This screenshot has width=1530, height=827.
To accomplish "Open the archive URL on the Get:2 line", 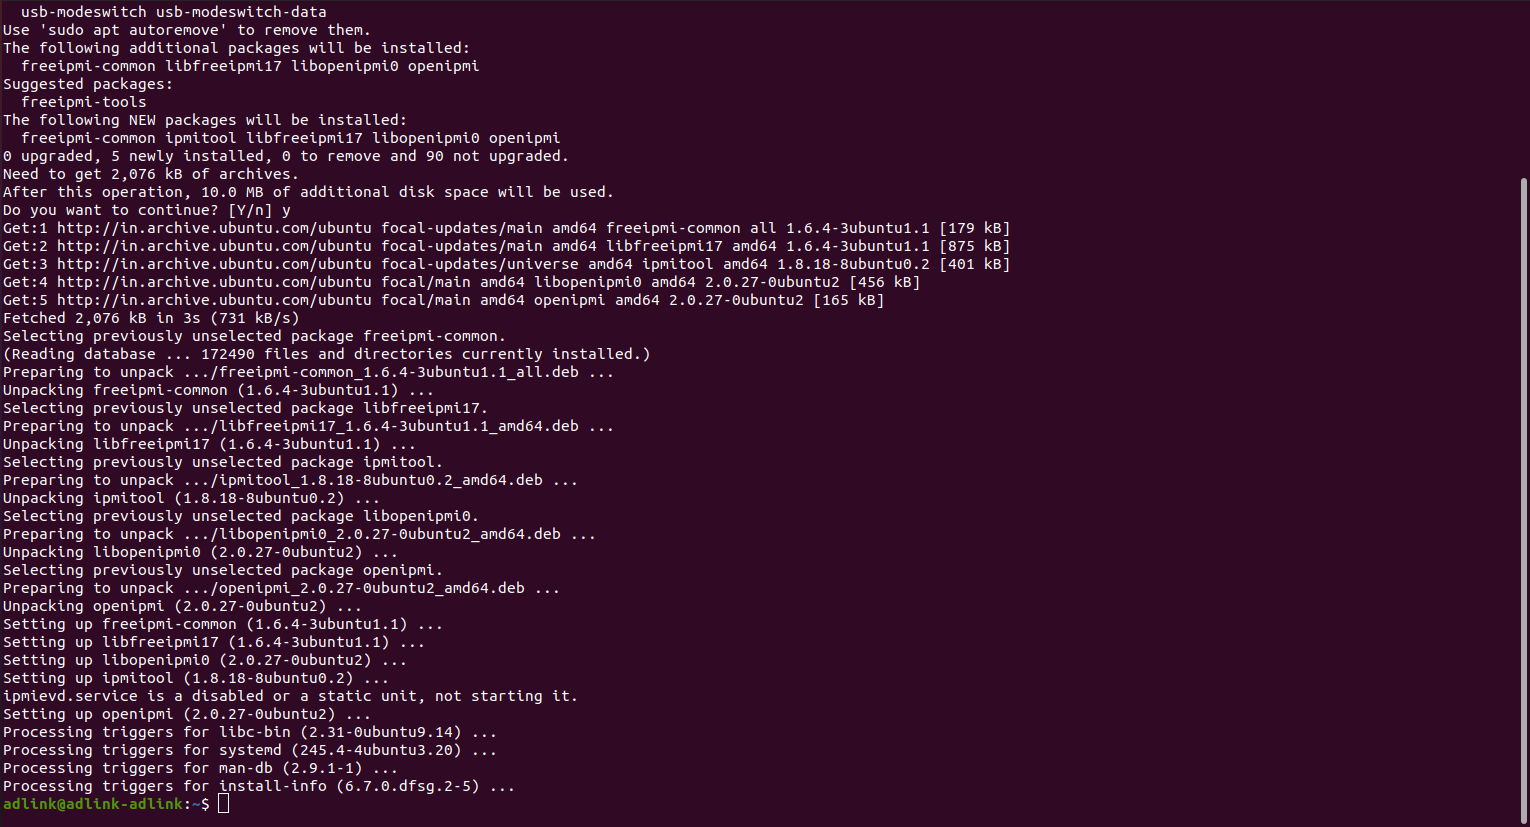I will click(214, 246).
